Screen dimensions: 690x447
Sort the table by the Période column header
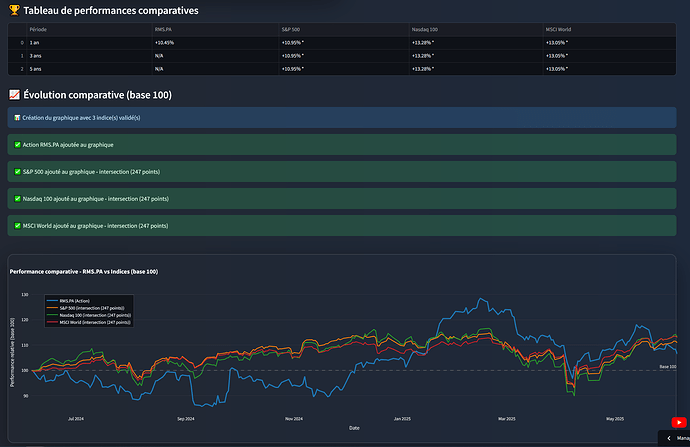click(38, 30)
